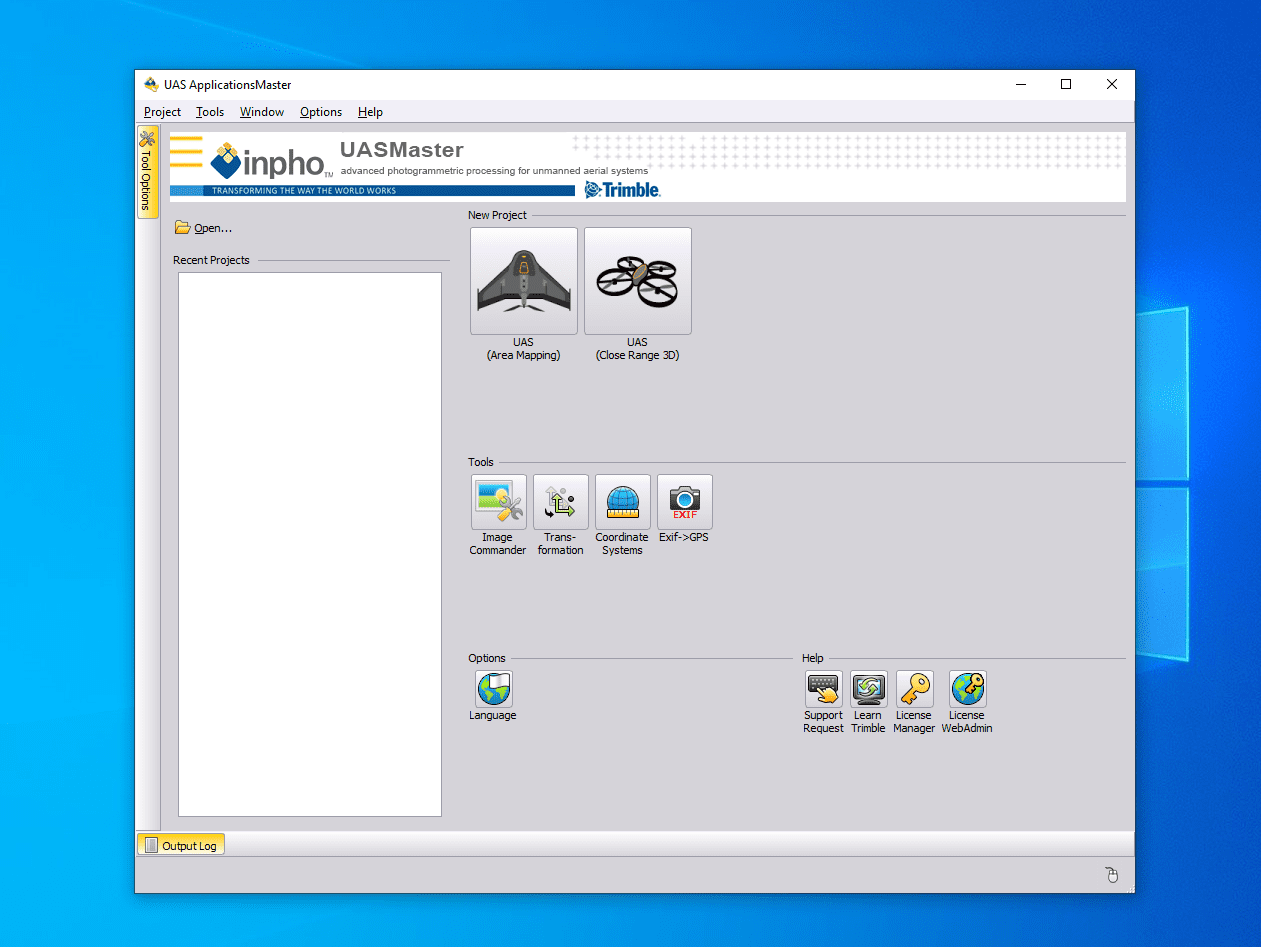The width and height of the screenshot is (1261, 947).
Task: Create a UAS Close Range 3D project
Action: [x=637, y=280]
